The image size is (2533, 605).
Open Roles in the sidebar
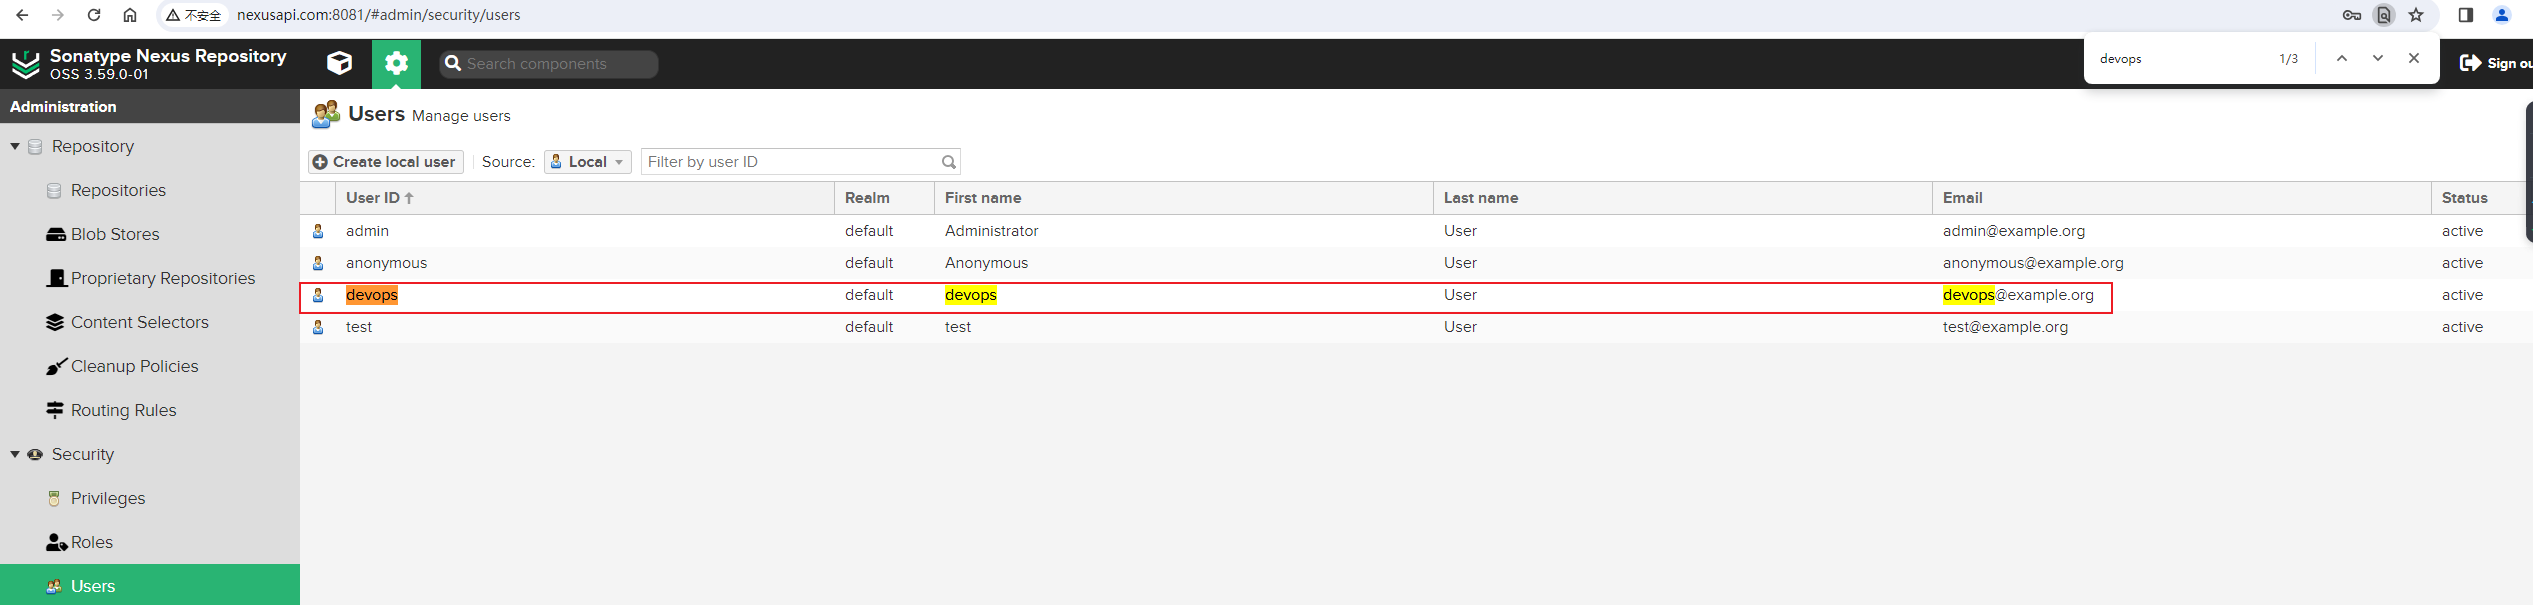(x=92, y=542)
